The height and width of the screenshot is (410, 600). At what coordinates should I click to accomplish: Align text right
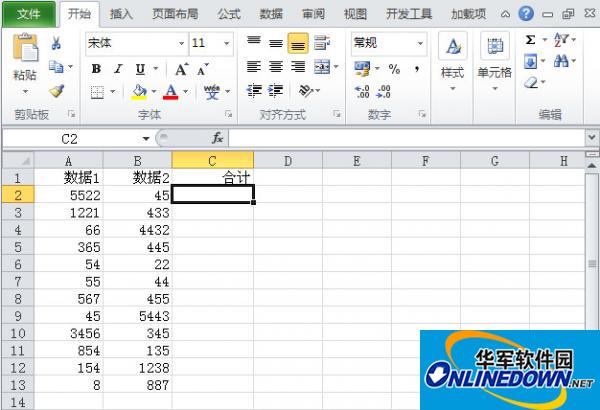(x=298, y=67)
